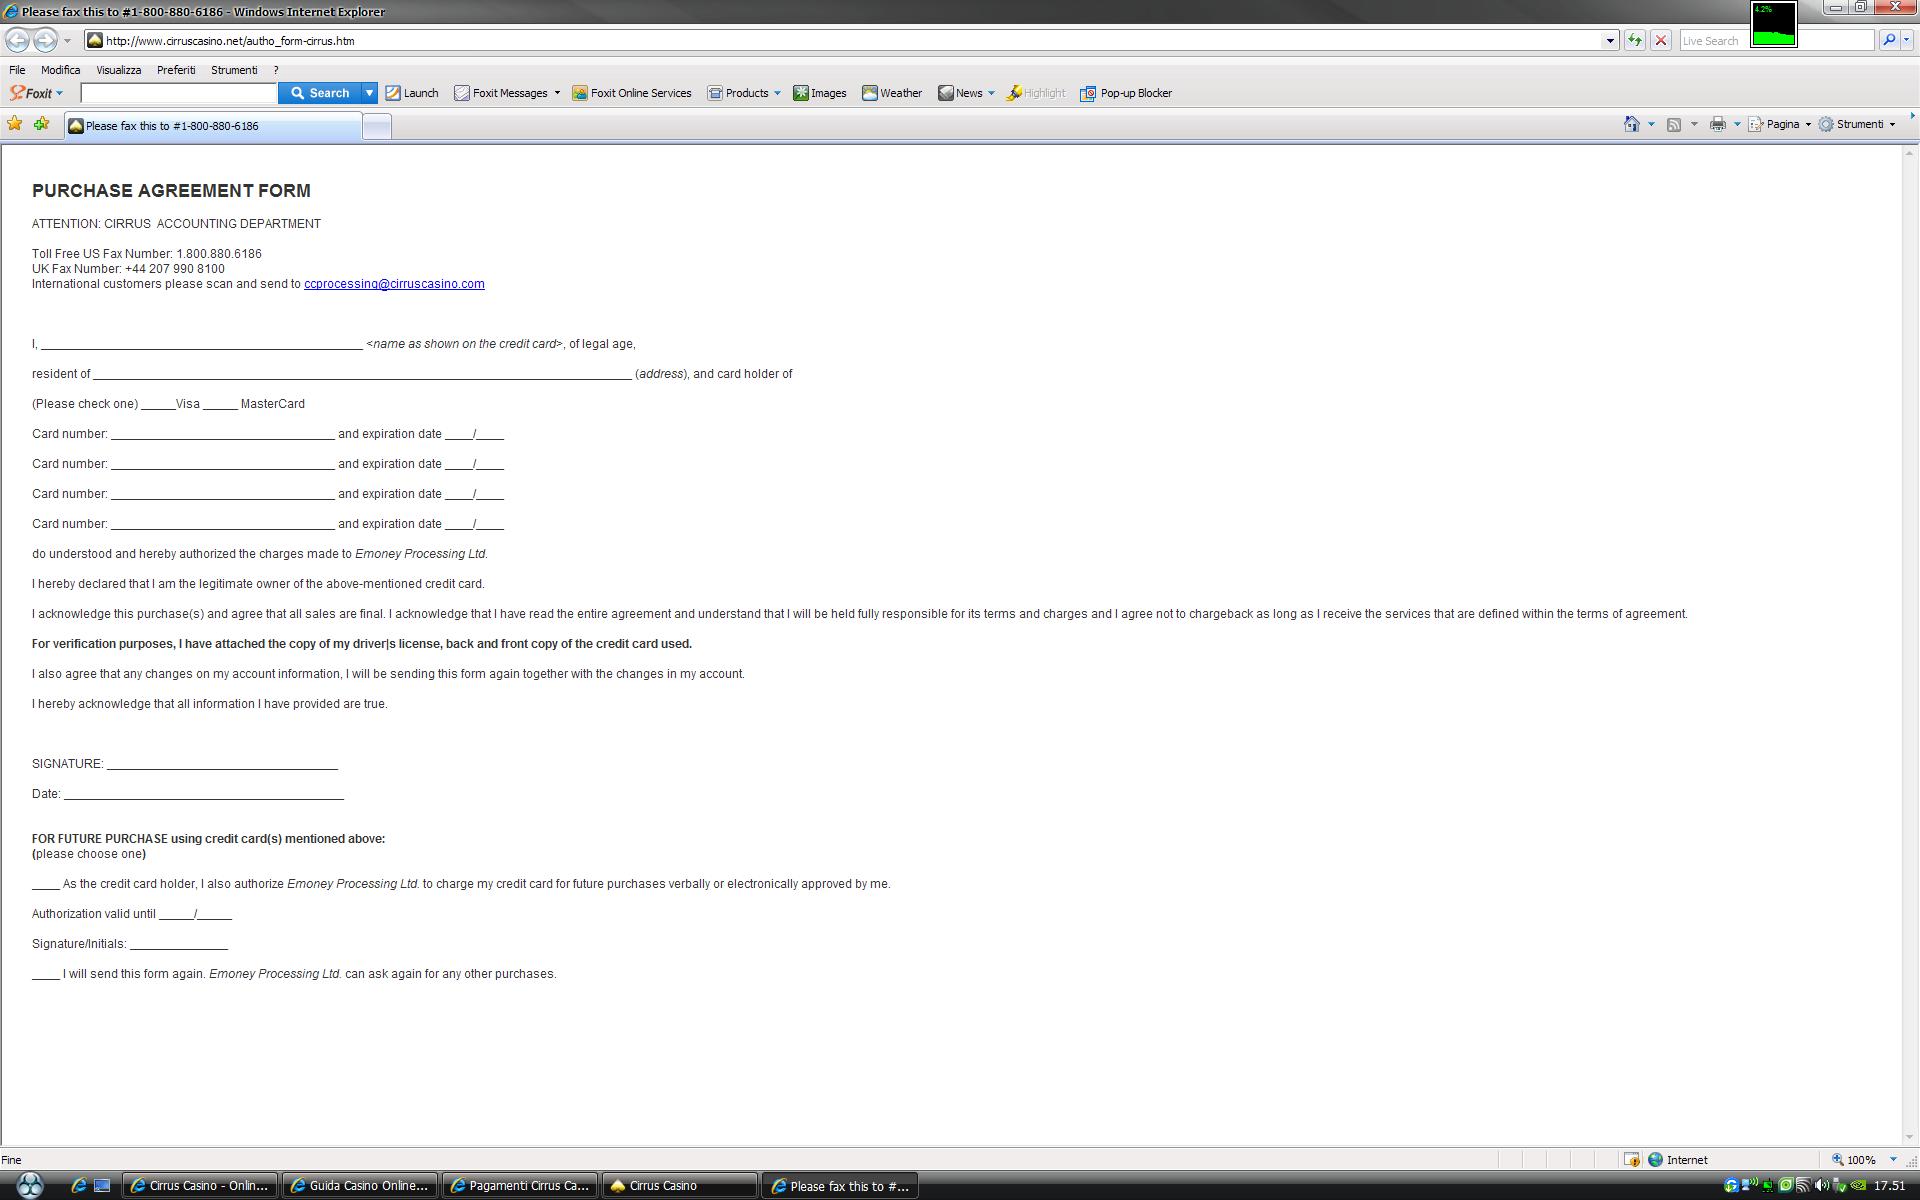The image size is (1920, 1200).
Task: Click the zoom magnifier in status bar
Action: click(x=1838, y=1160)
